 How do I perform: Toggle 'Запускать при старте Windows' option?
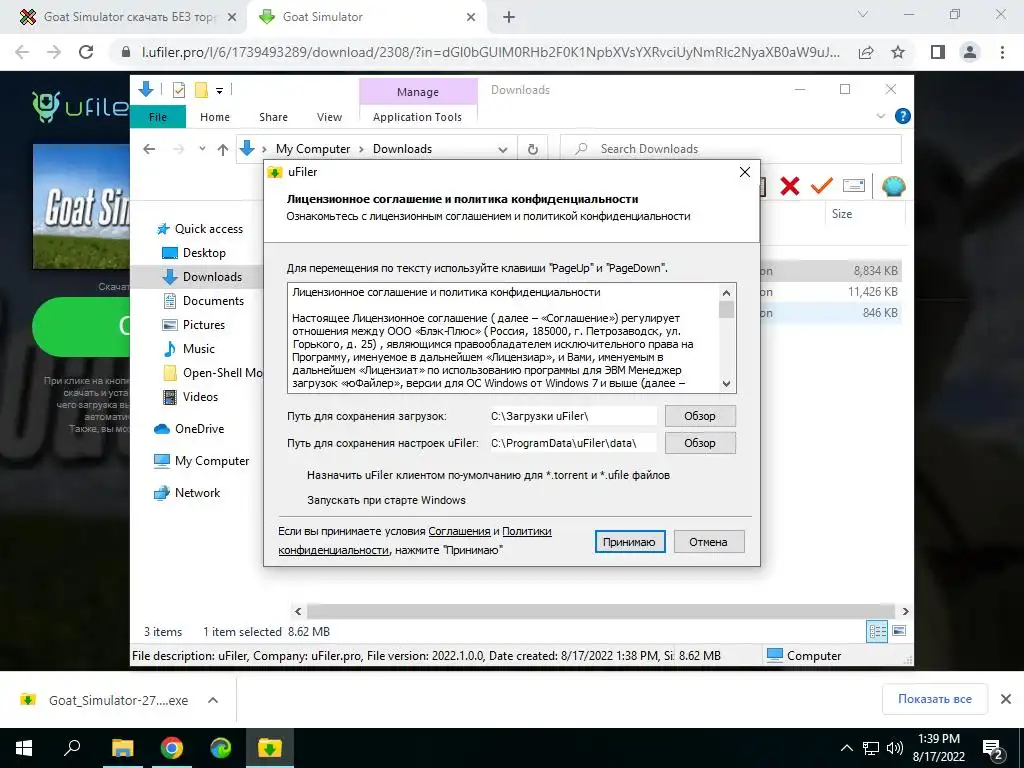pyautogui.click(x=386, y=500)
